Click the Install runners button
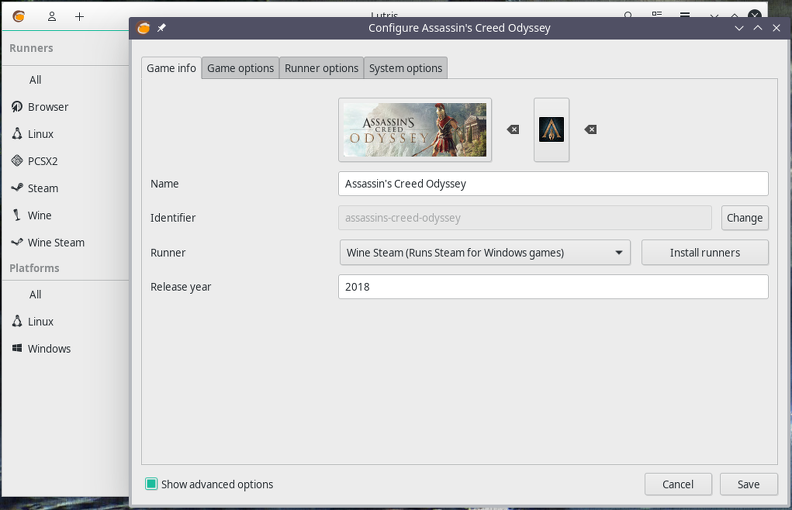 705,252
